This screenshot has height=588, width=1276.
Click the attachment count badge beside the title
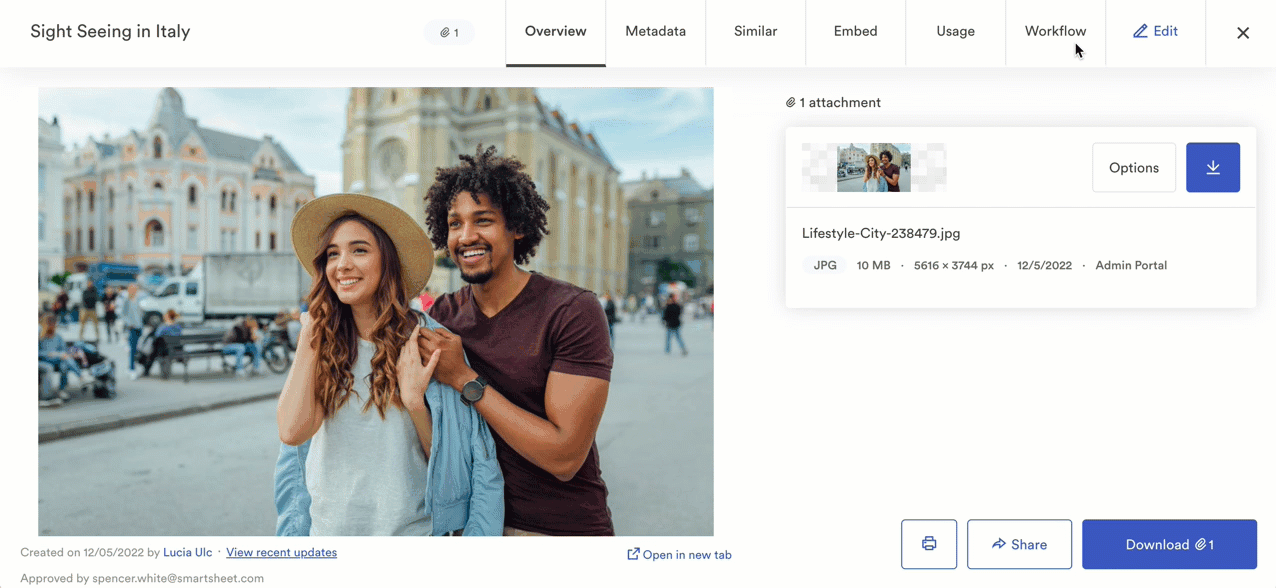tap(450, 32)
